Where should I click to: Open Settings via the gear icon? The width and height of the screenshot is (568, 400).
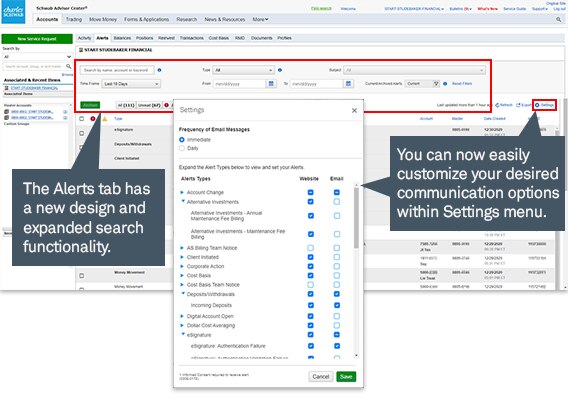(x=544, y=105)
